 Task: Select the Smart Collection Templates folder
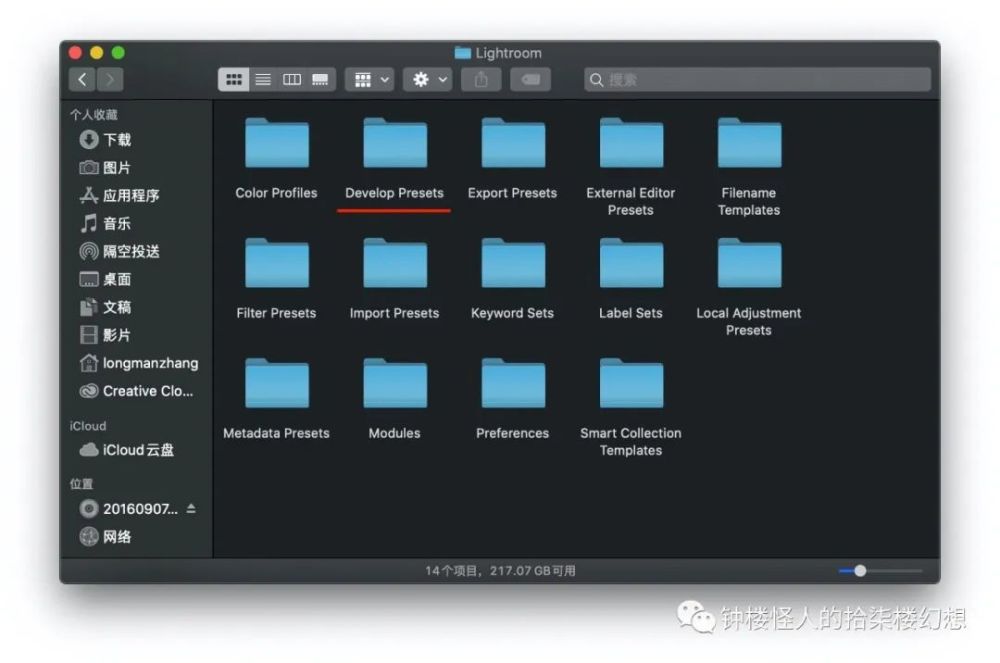631,384
